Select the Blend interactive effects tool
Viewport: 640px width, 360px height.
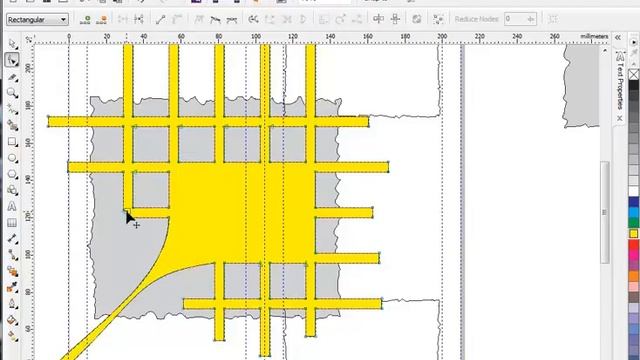click(12, 271)
